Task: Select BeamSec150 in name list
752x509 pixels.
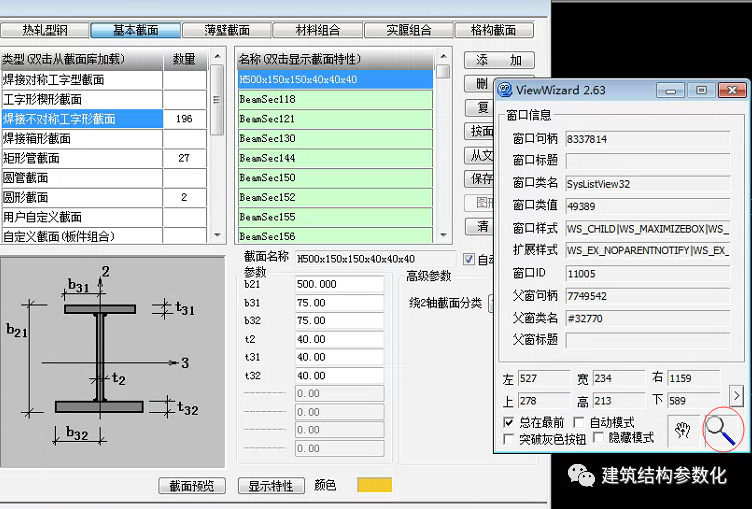Action: point(335,178)
